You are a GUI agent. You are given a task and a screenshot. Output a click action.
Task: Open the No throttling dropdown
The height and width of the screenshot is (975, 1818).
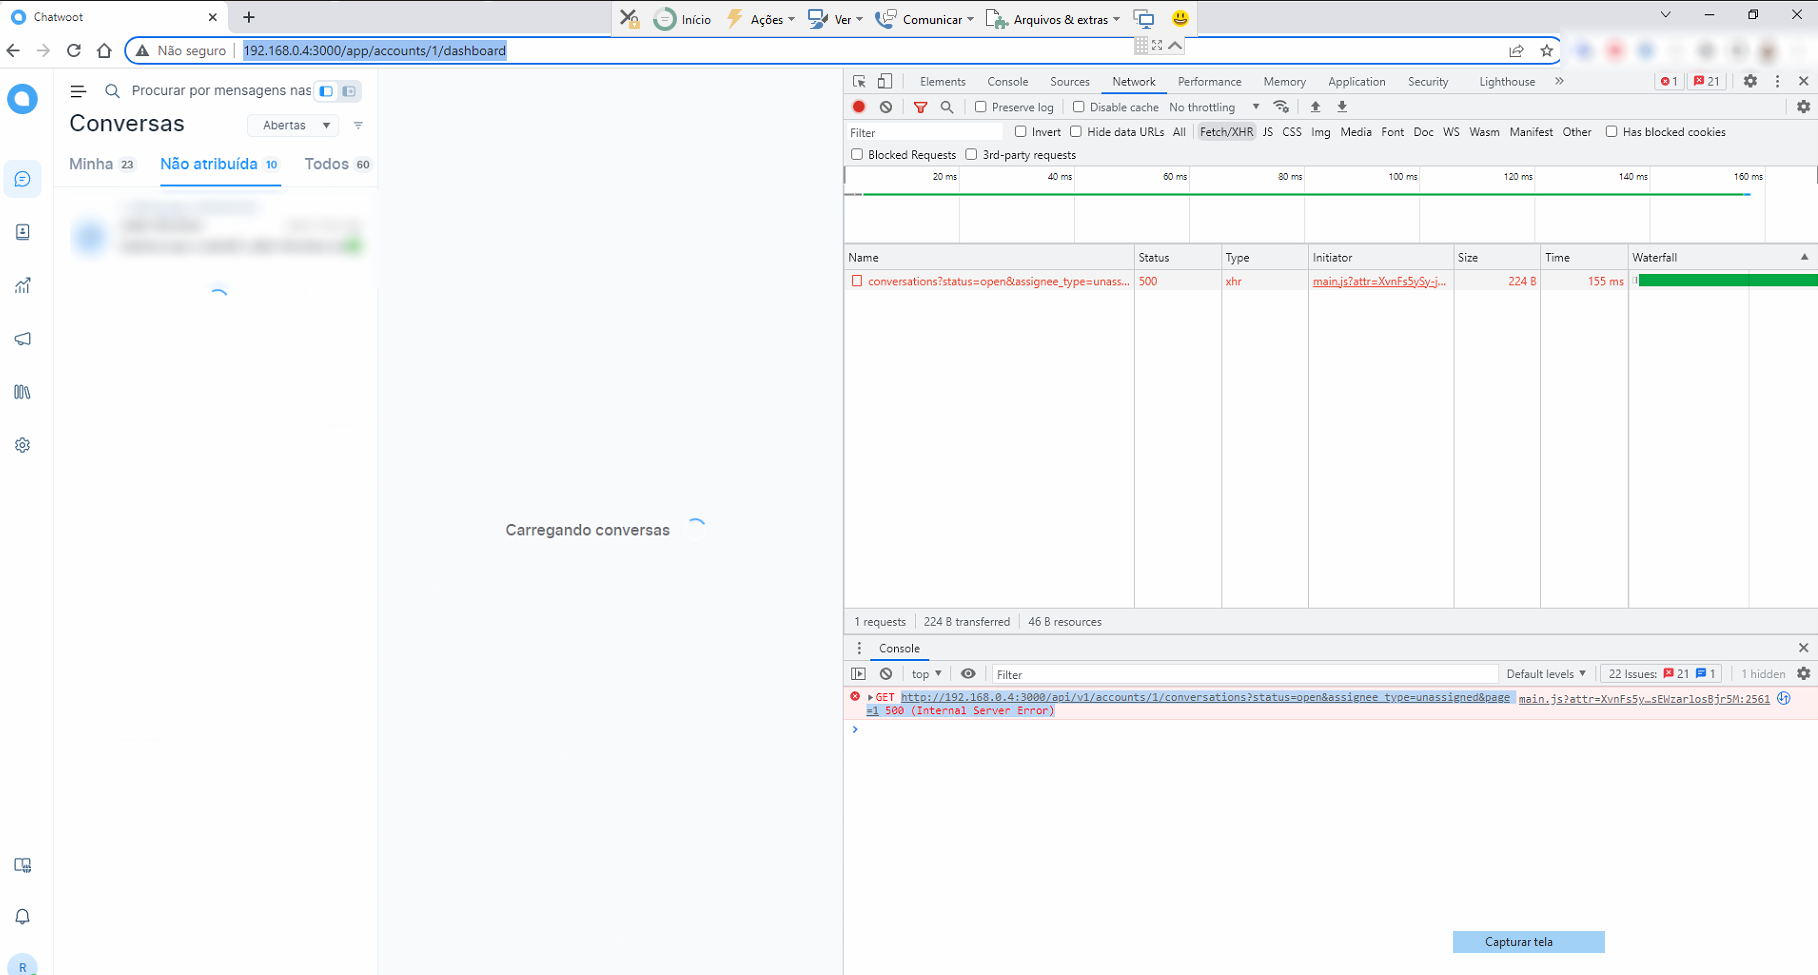pyautogui.click(x=1209, y=106)
